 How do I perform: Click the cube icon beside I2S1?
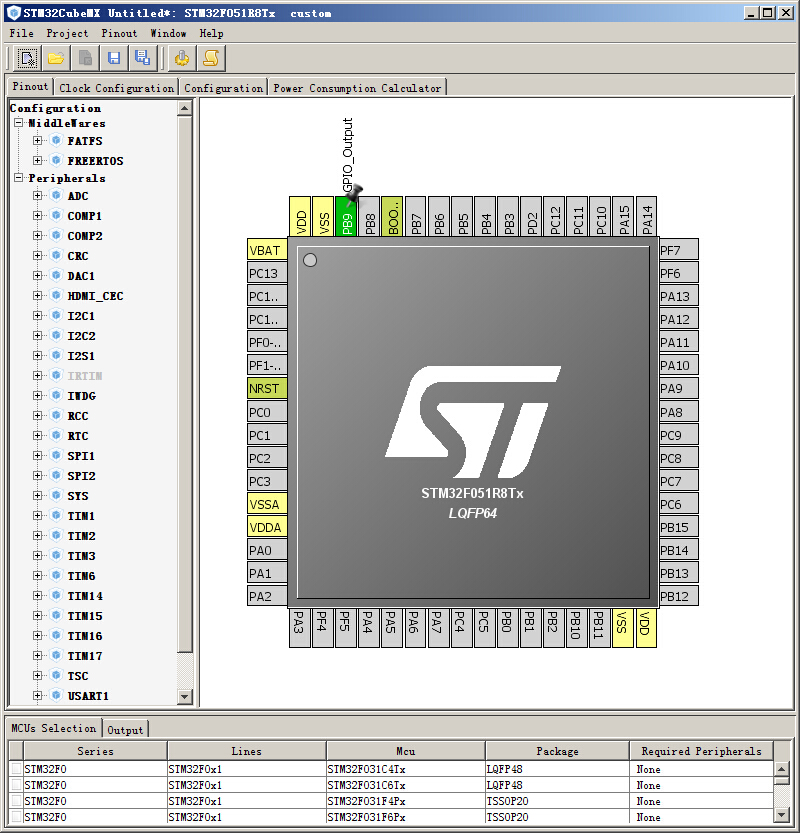click(56, 355)
